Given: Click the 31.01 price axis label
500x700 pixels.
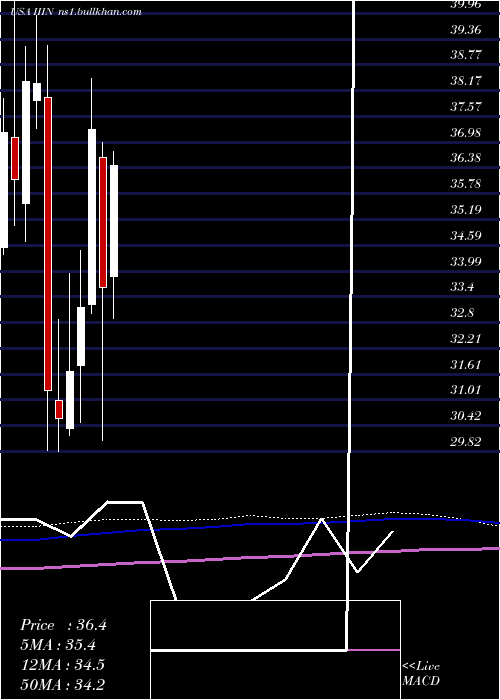Looking at the screenshot, I should (465, 390).
